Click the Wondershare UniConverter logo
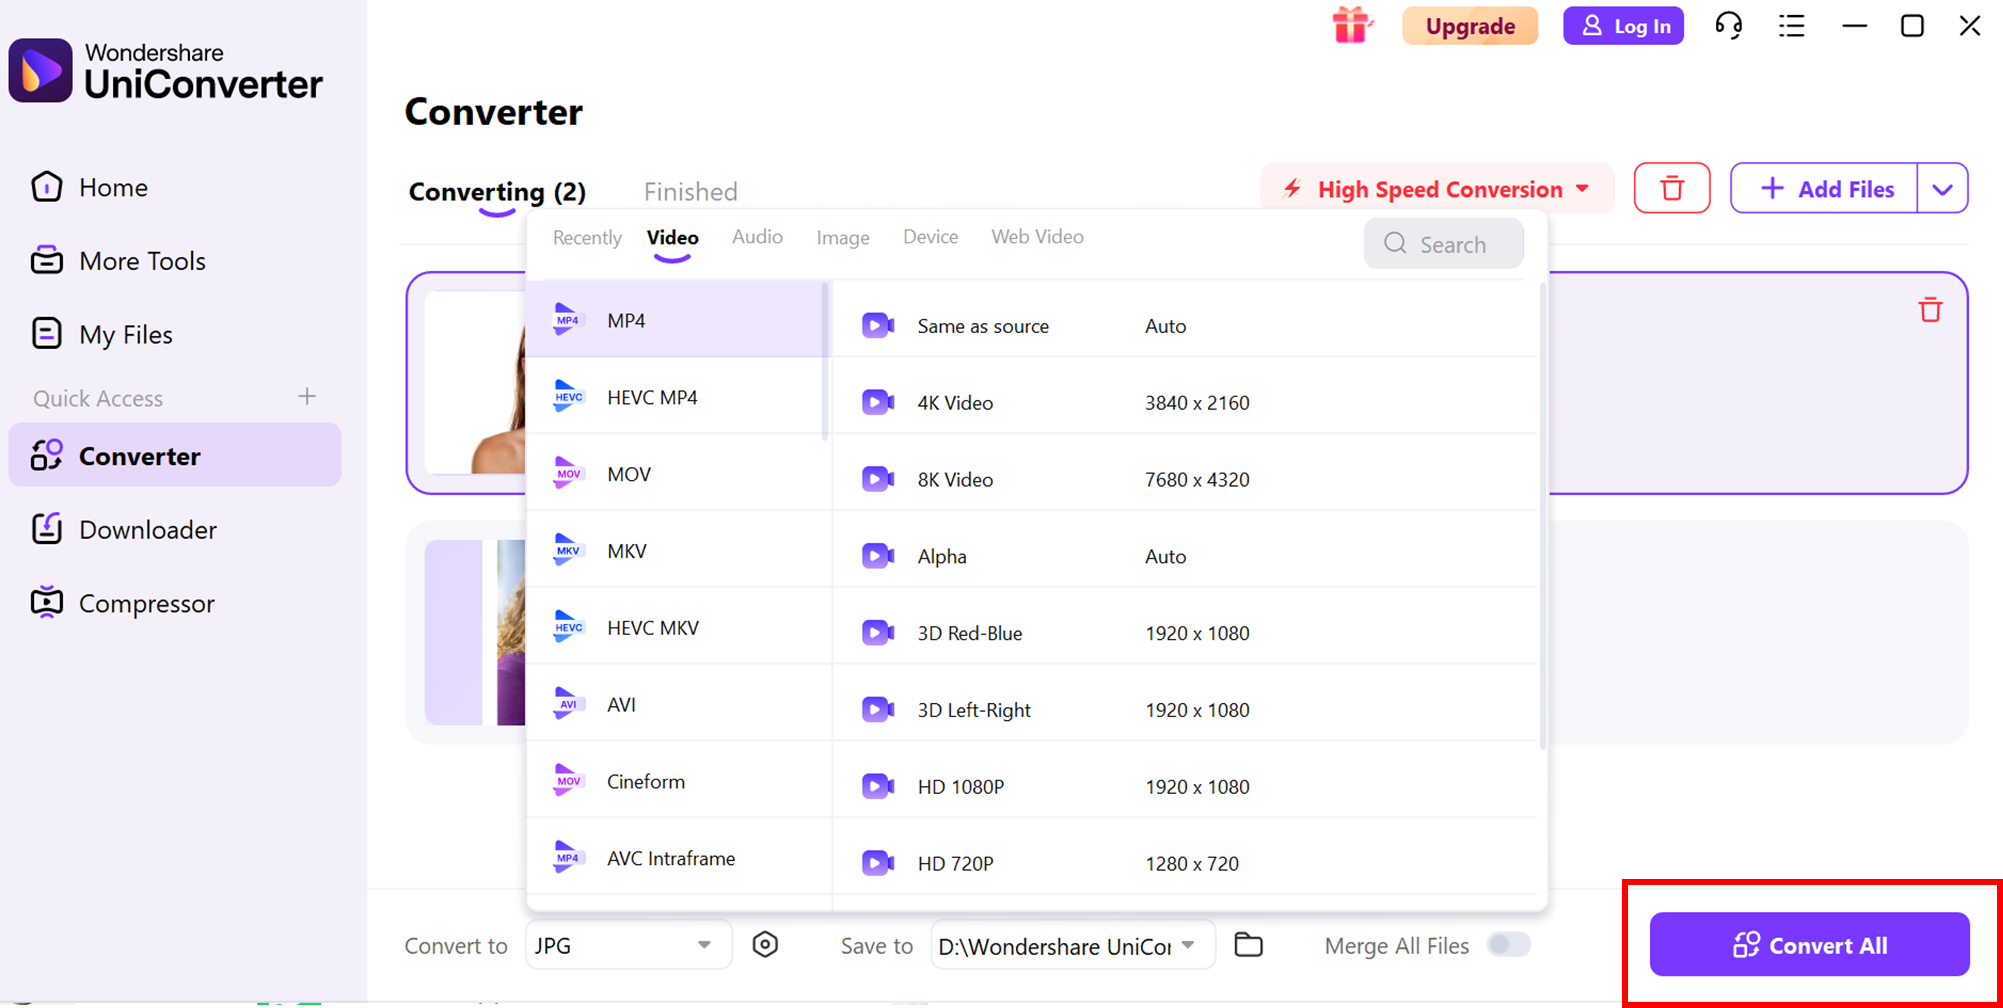This screenshot has height=1008, width=2003. pos(166,70)
